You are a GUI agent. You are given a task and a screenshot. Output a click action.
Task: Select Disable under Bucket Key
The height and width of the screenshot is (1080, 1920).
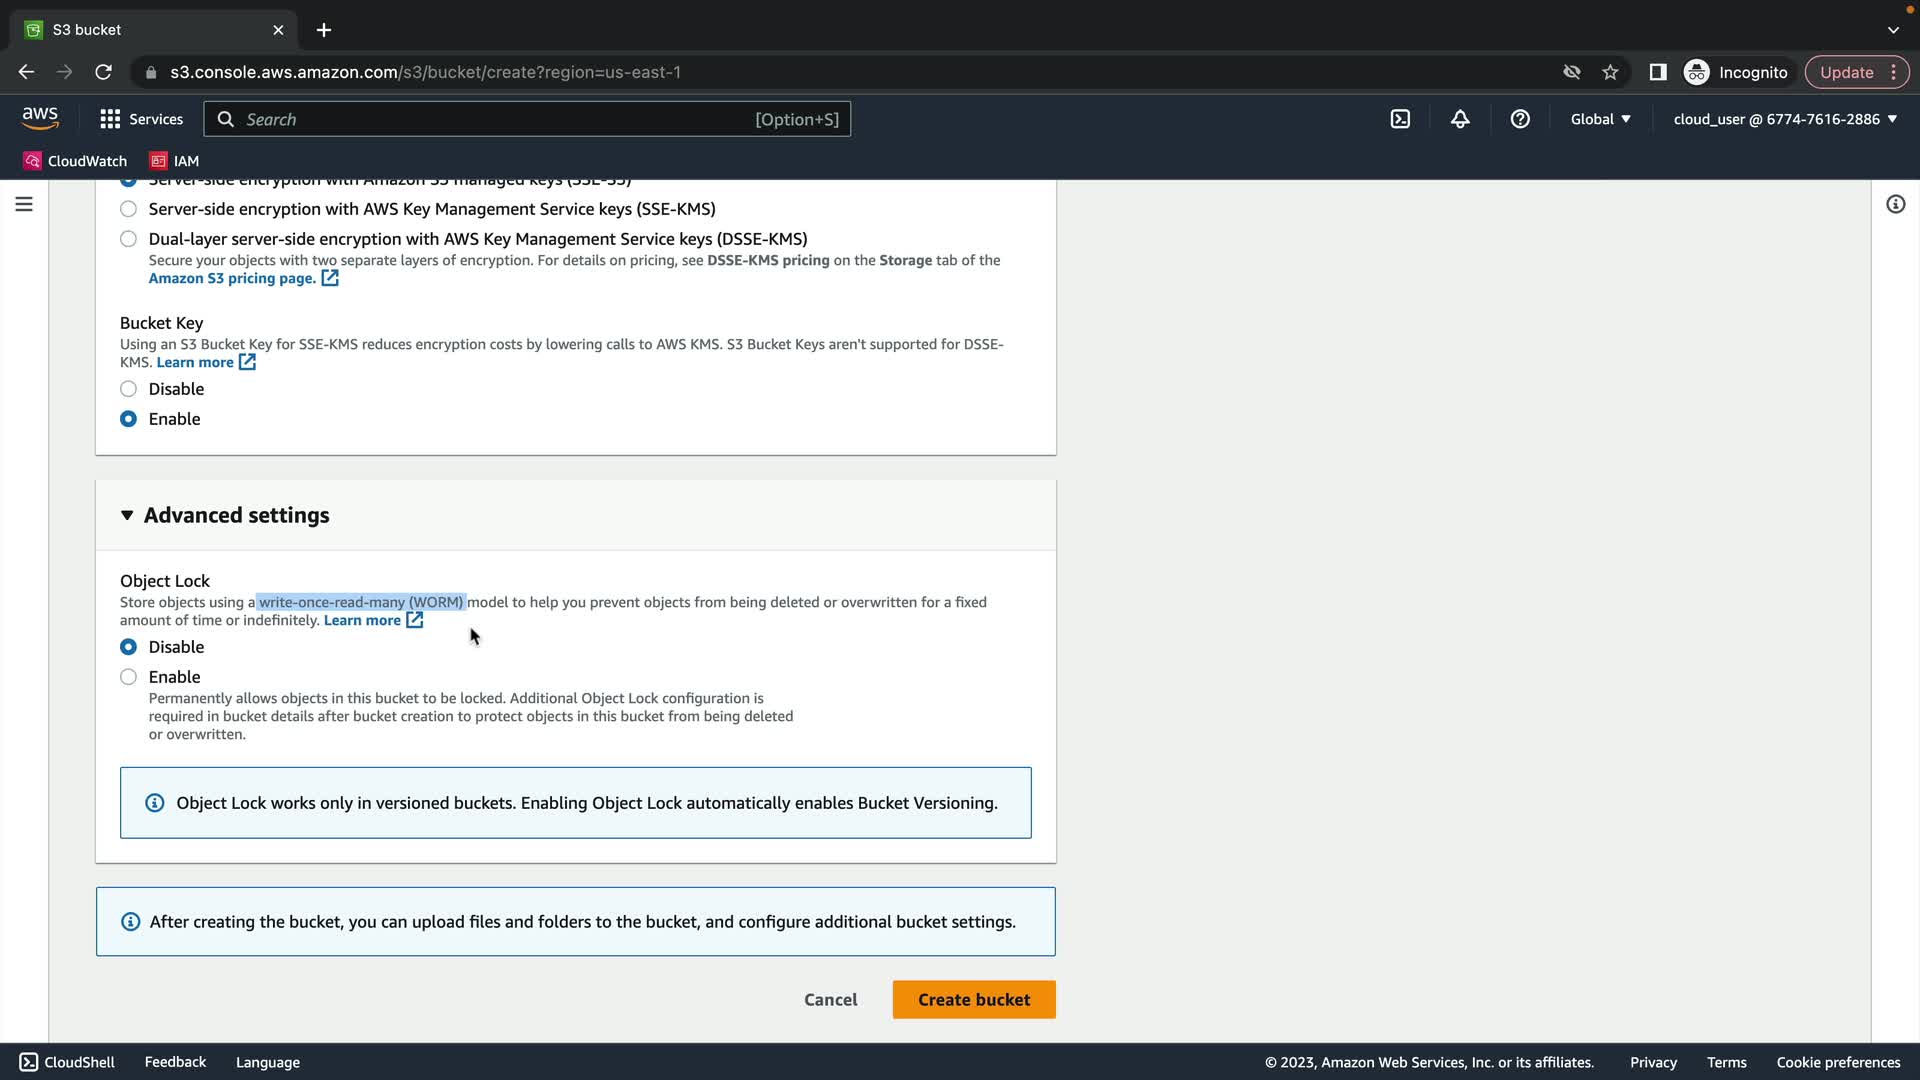(129, 389)
